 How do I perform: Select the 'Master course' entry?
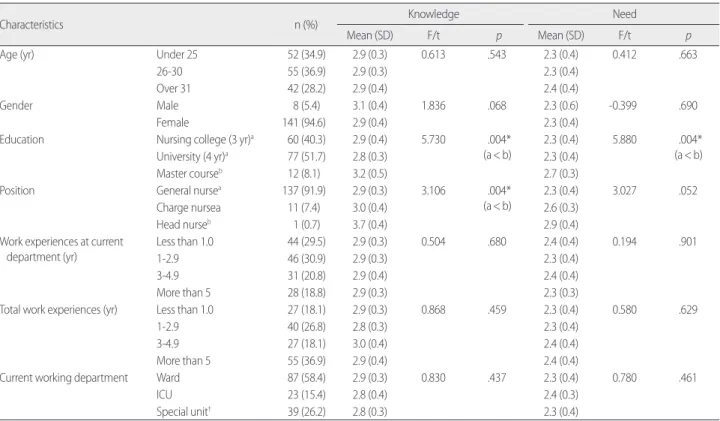pyautogui.click(x=189, y=174)
